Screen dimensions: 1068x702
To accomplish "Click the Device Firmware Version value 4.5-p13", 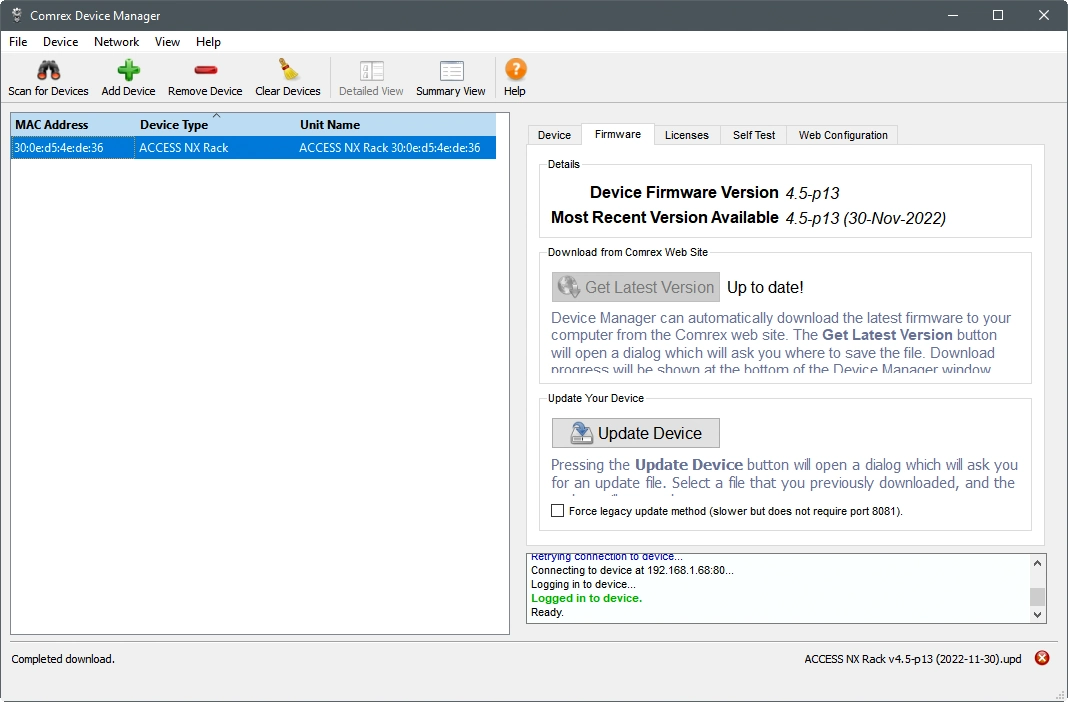I will click(812, 193).
